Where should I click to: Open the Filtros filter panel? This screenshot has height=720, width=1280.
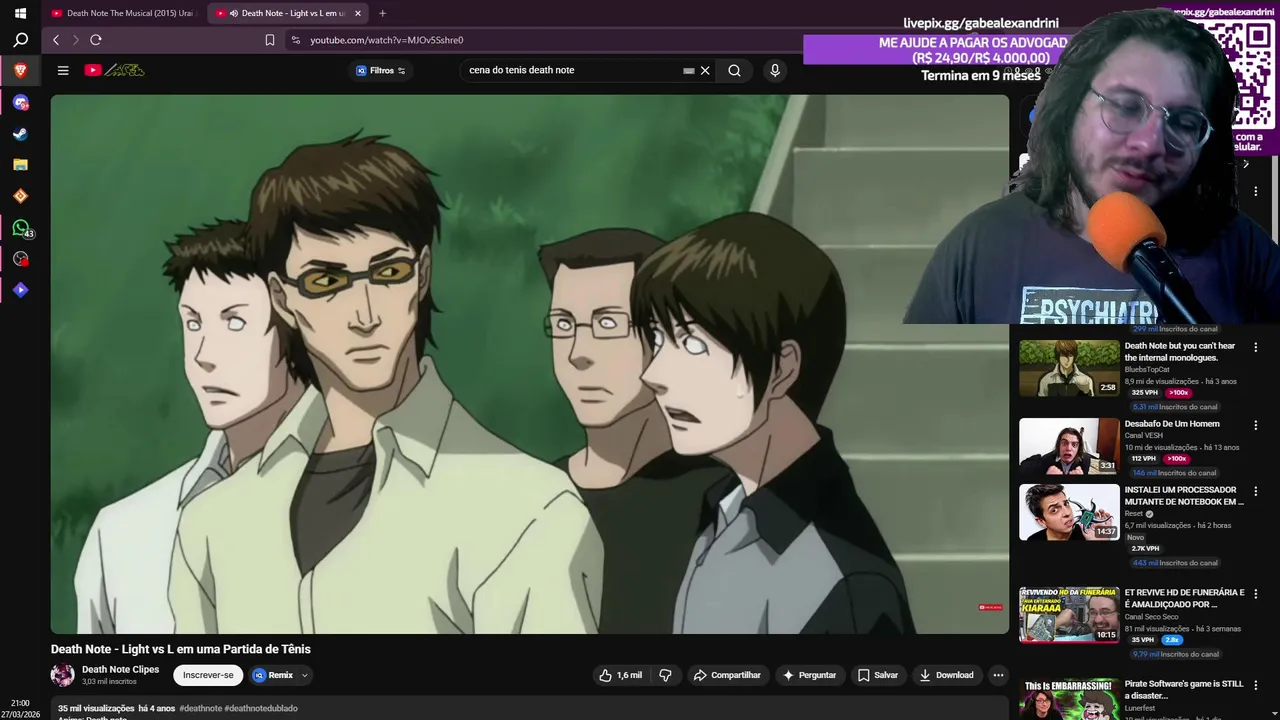(x=381, y=70)
